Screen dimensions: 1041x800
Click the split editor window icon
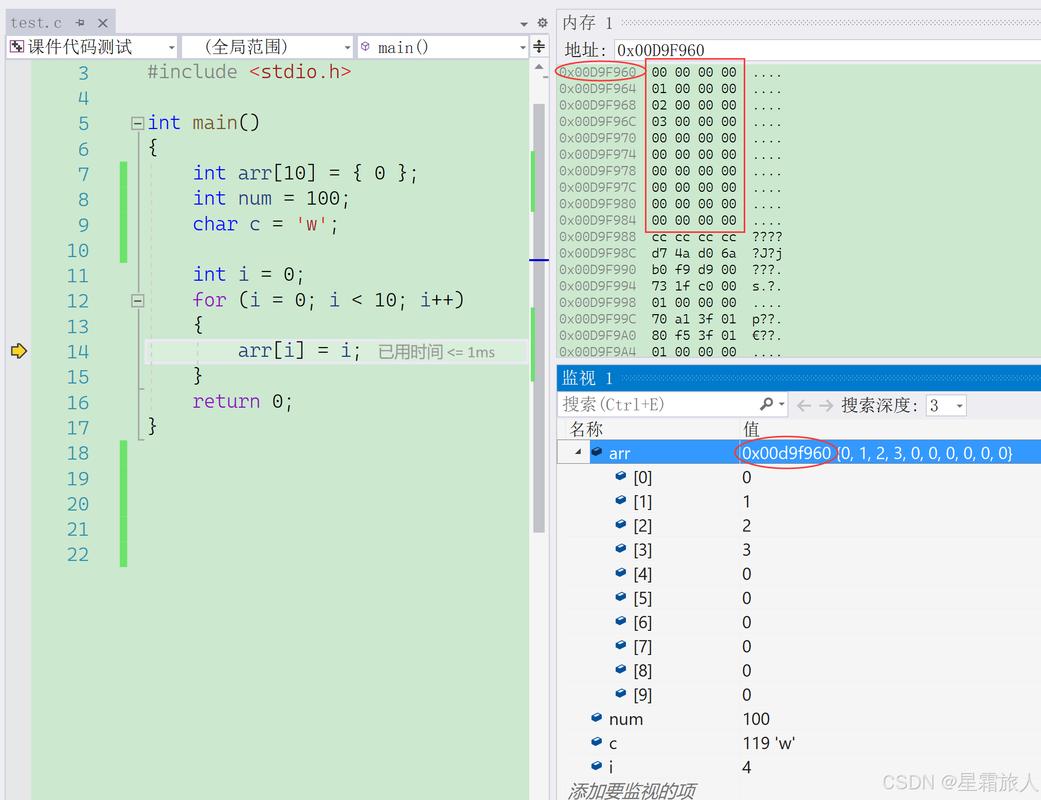pos(539,46)
